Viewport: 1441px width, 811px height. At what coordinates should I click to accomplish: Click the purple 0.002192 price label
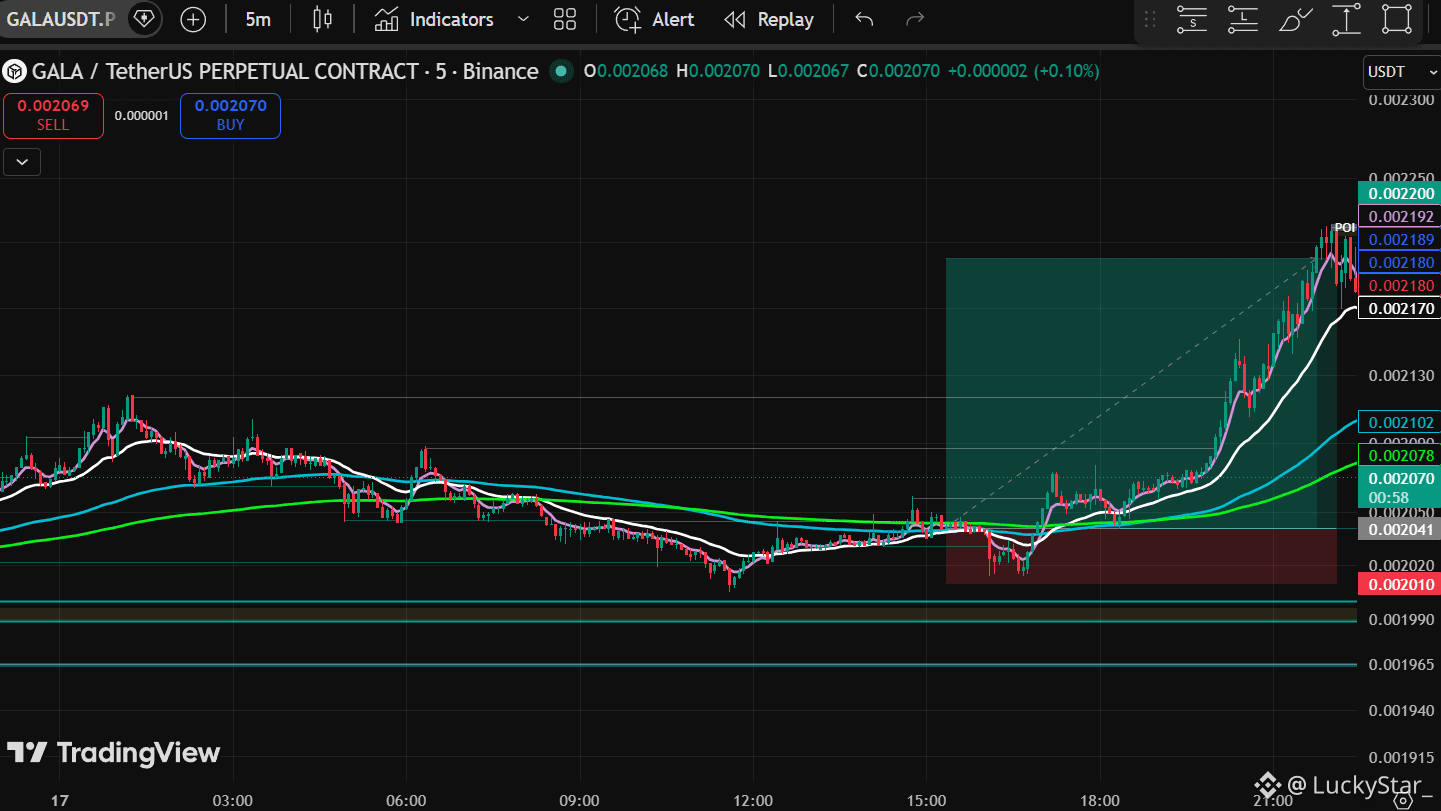1399,216
